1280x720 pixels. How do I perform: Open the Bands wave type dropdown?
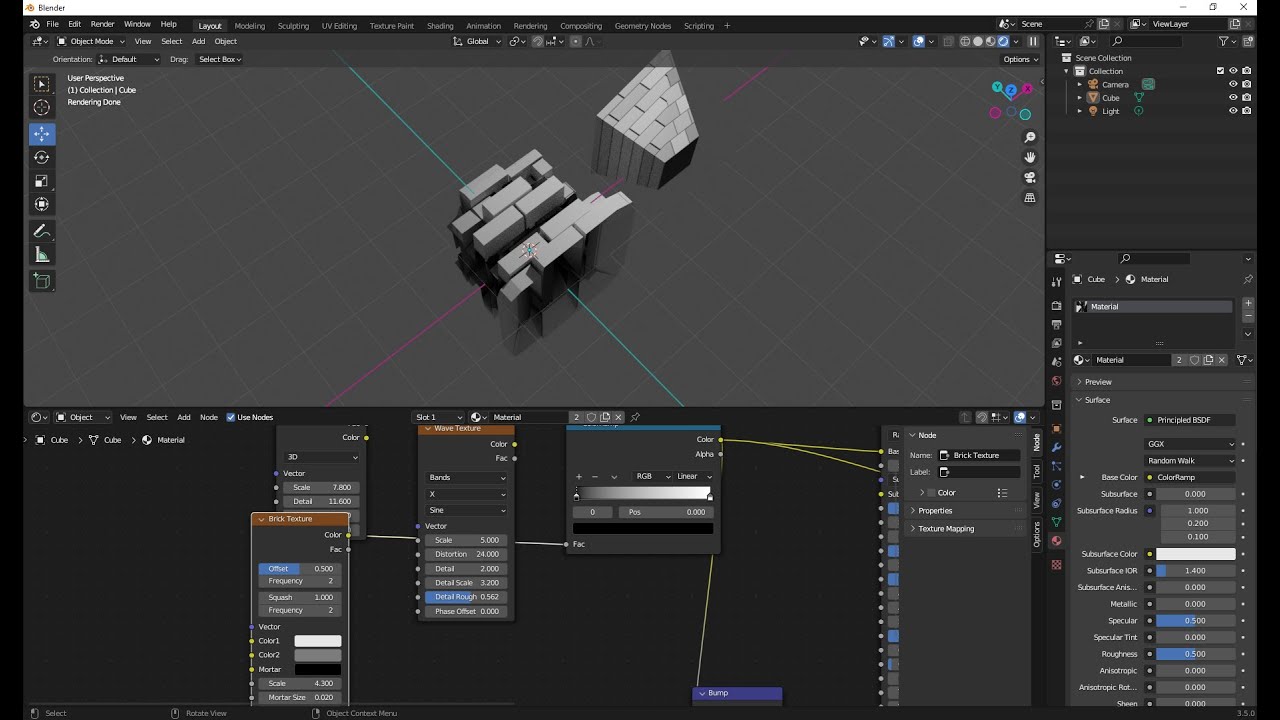click(x=467, y=478)
